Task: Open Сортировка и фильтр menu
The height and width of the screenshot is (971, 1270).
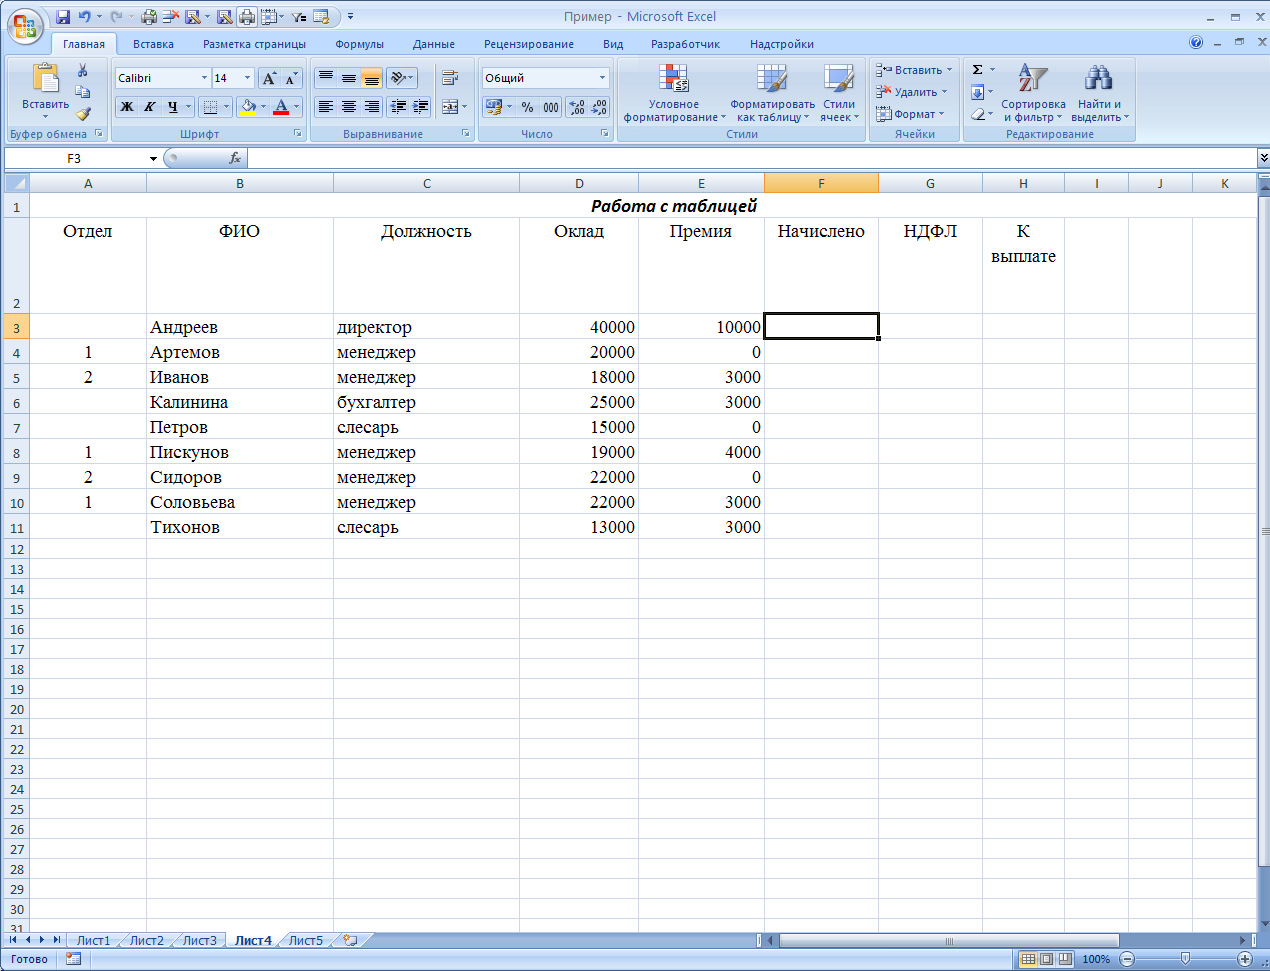Action: 1033,93
